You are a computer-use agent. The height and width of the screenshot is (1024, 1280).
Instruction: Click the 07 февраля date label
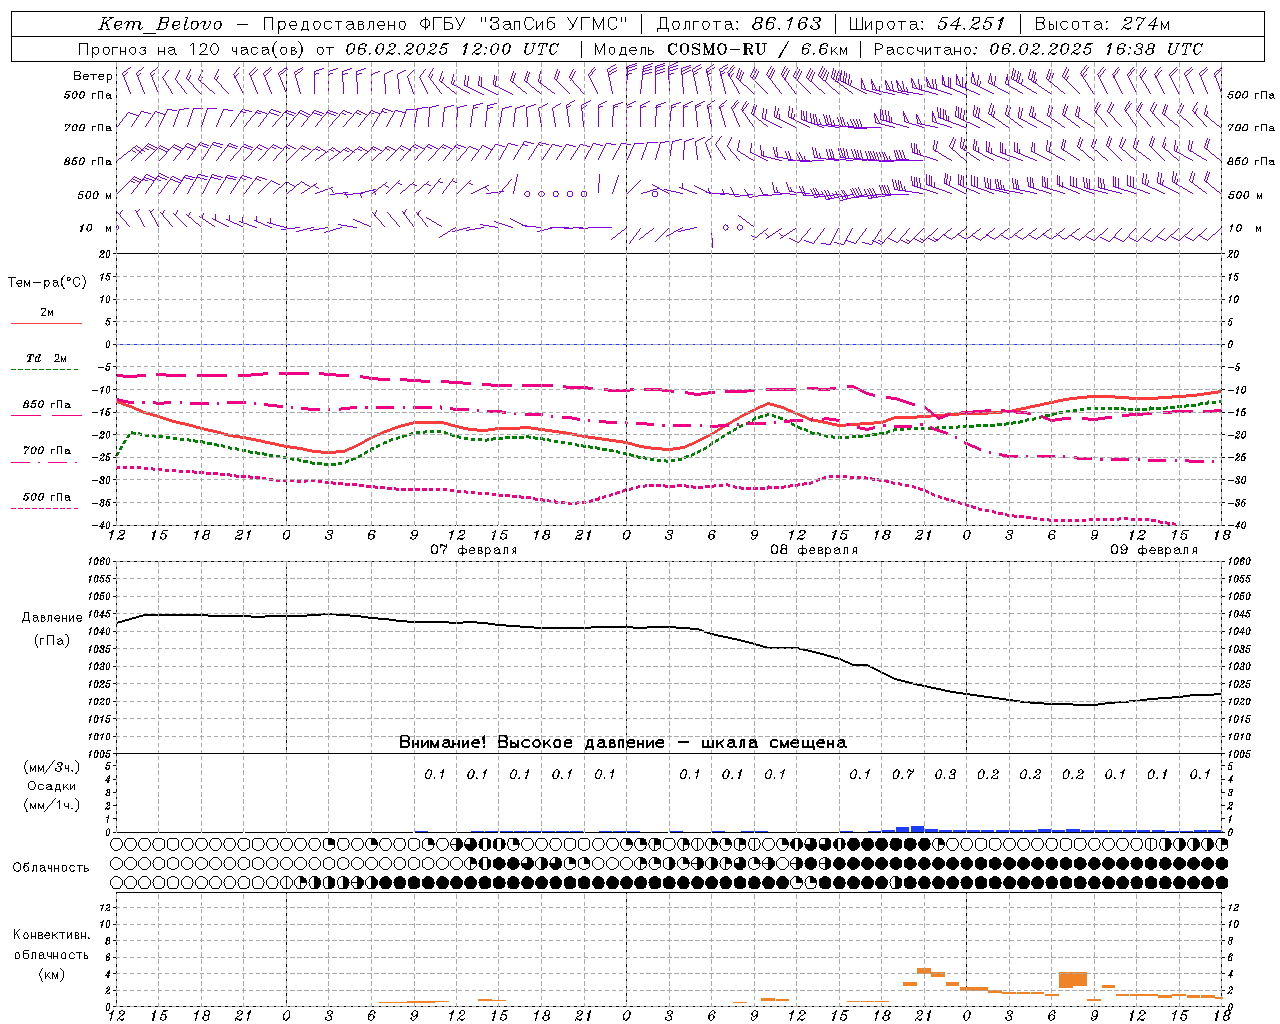[x=474, y=550]
